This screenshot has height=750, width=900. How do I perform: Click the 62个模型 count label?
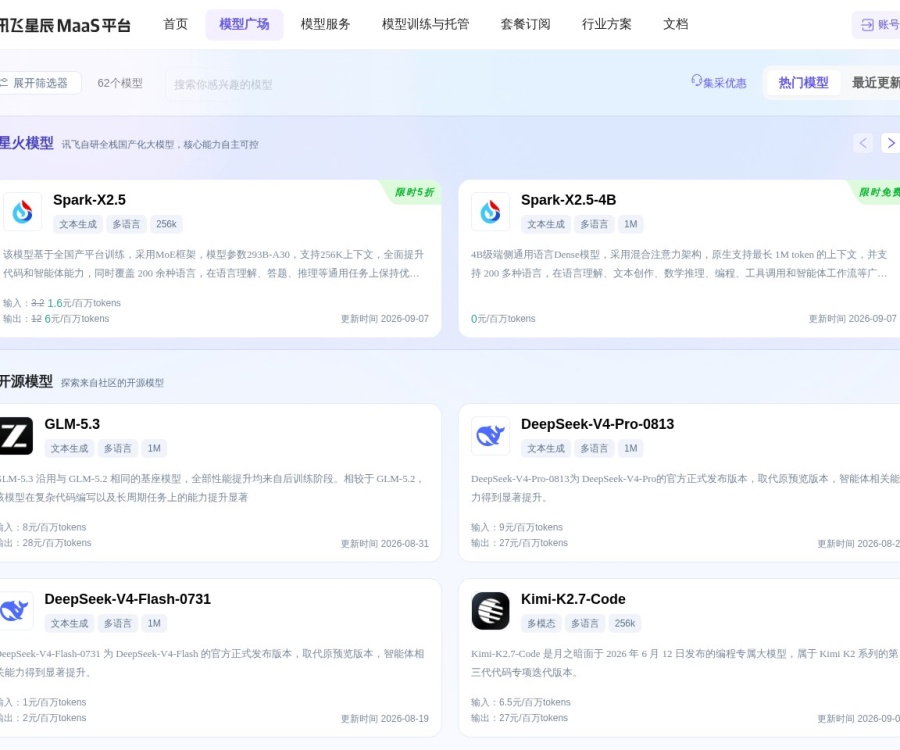point(120,83)
